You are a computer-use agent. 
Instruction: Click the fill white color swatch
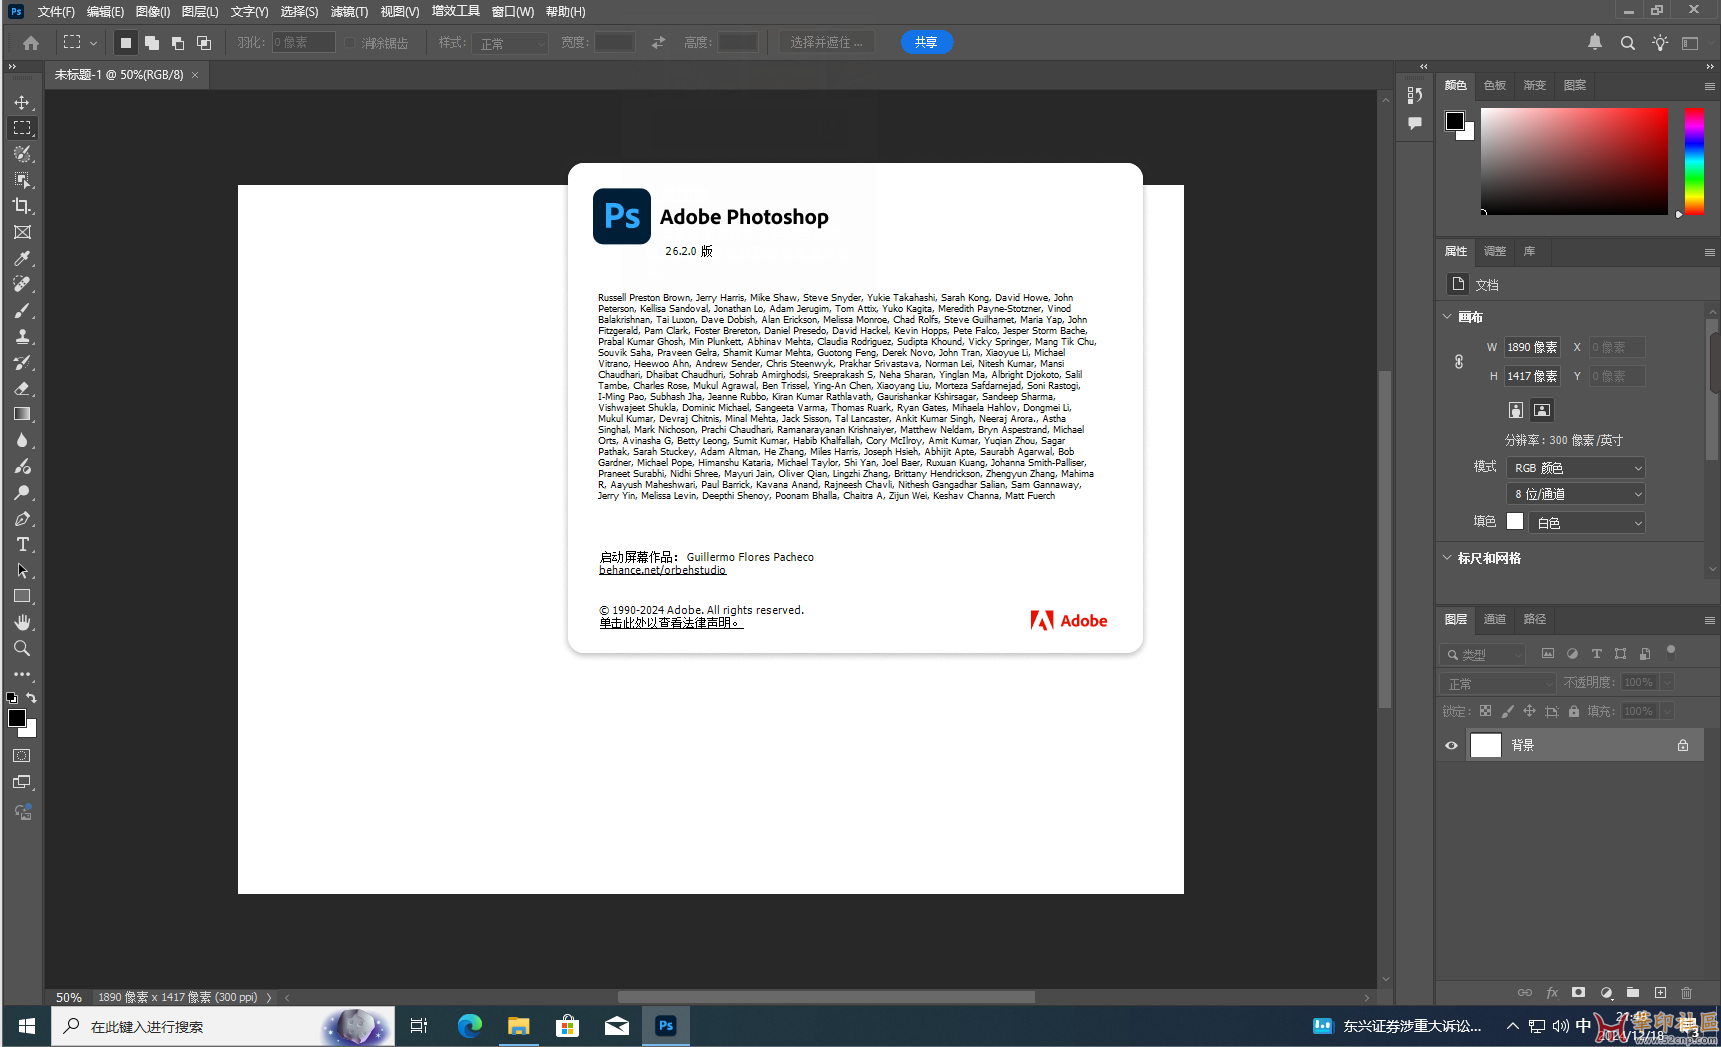pyautogui.click(x=1515, y=521)
